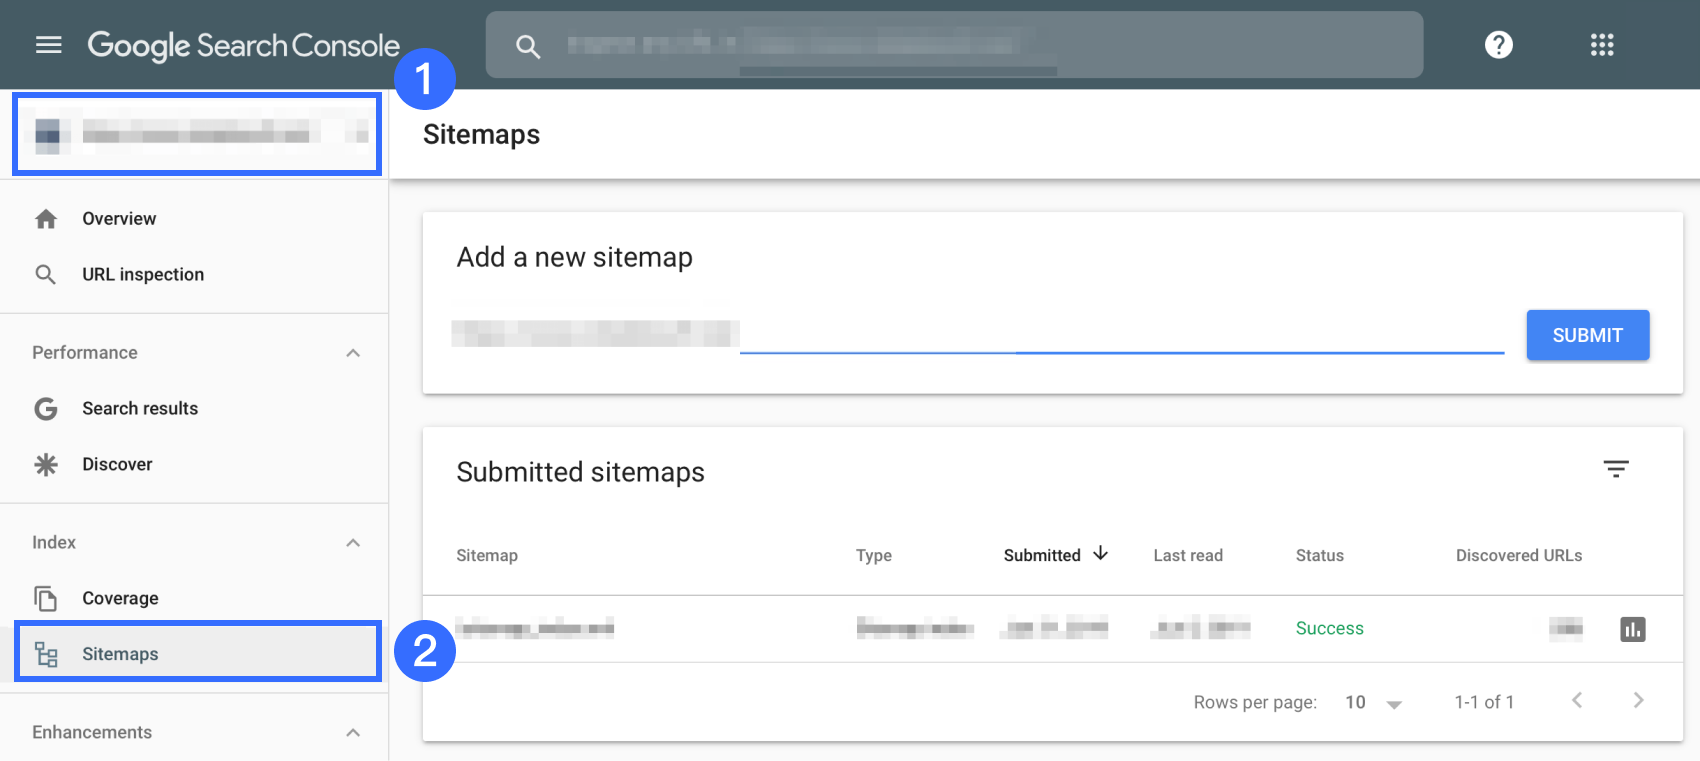Viewport: 1700px width, 761px height.
Task: Click the new sitemap URL input field
Action: pyautogui.click(x=1120, y=335)
